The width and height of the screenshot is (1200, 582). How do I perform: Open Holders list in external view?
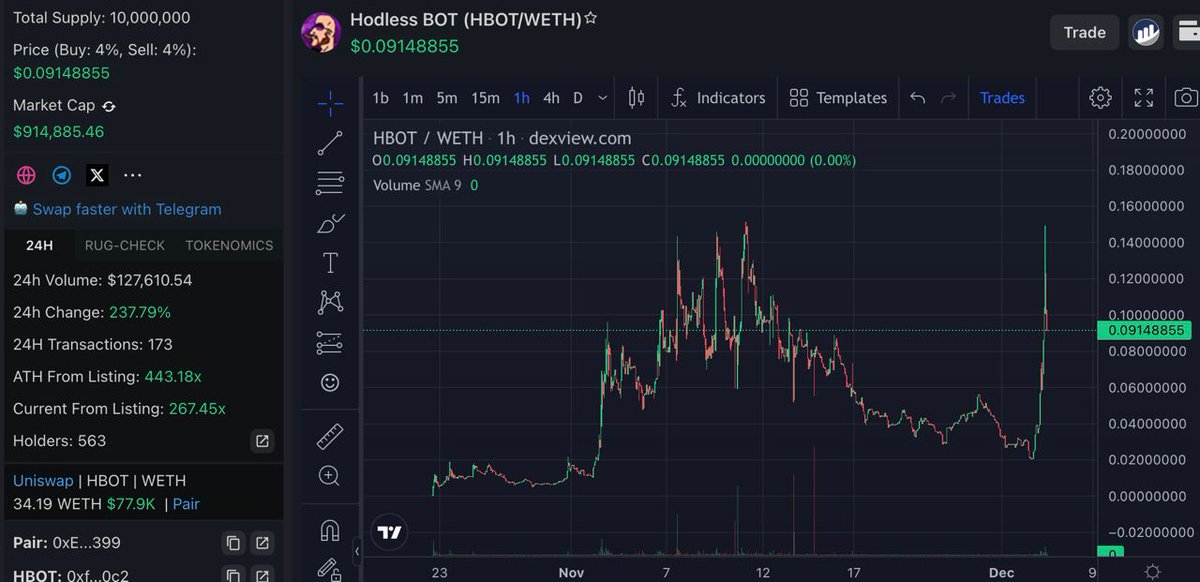point(262,441)
